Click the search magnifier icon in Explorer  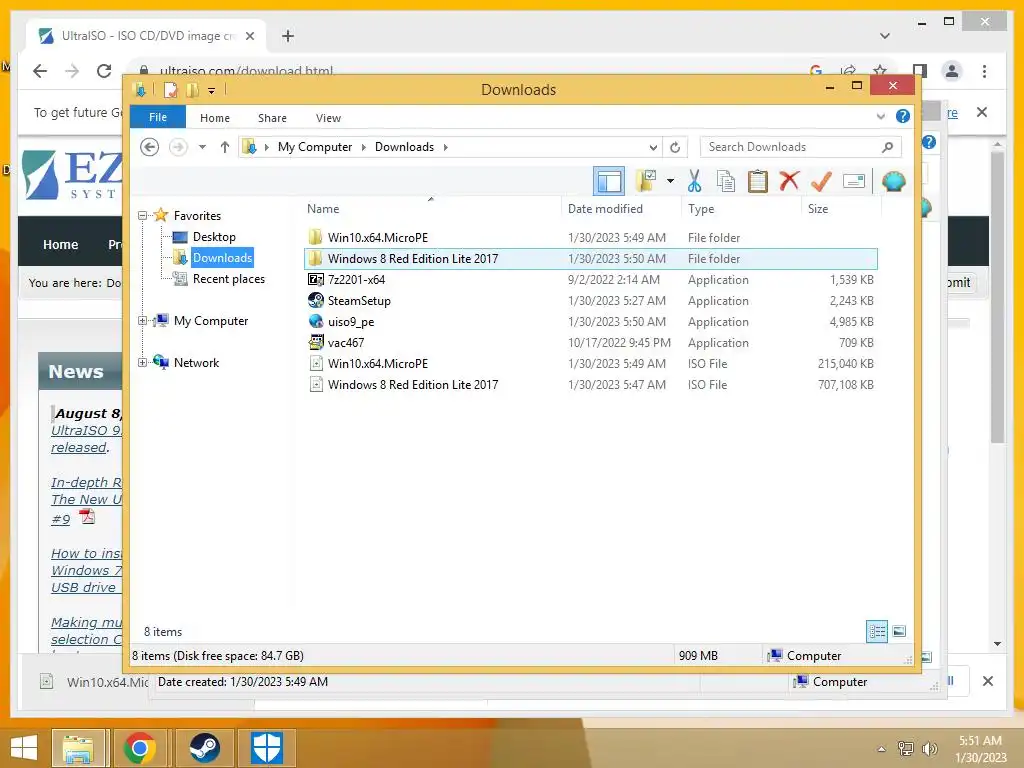(x=887, y=147)
